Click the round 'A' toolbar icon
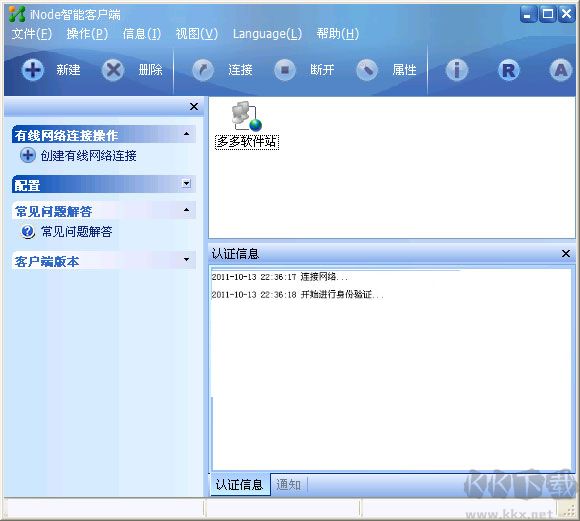580x521 pixels. [561, 70]
